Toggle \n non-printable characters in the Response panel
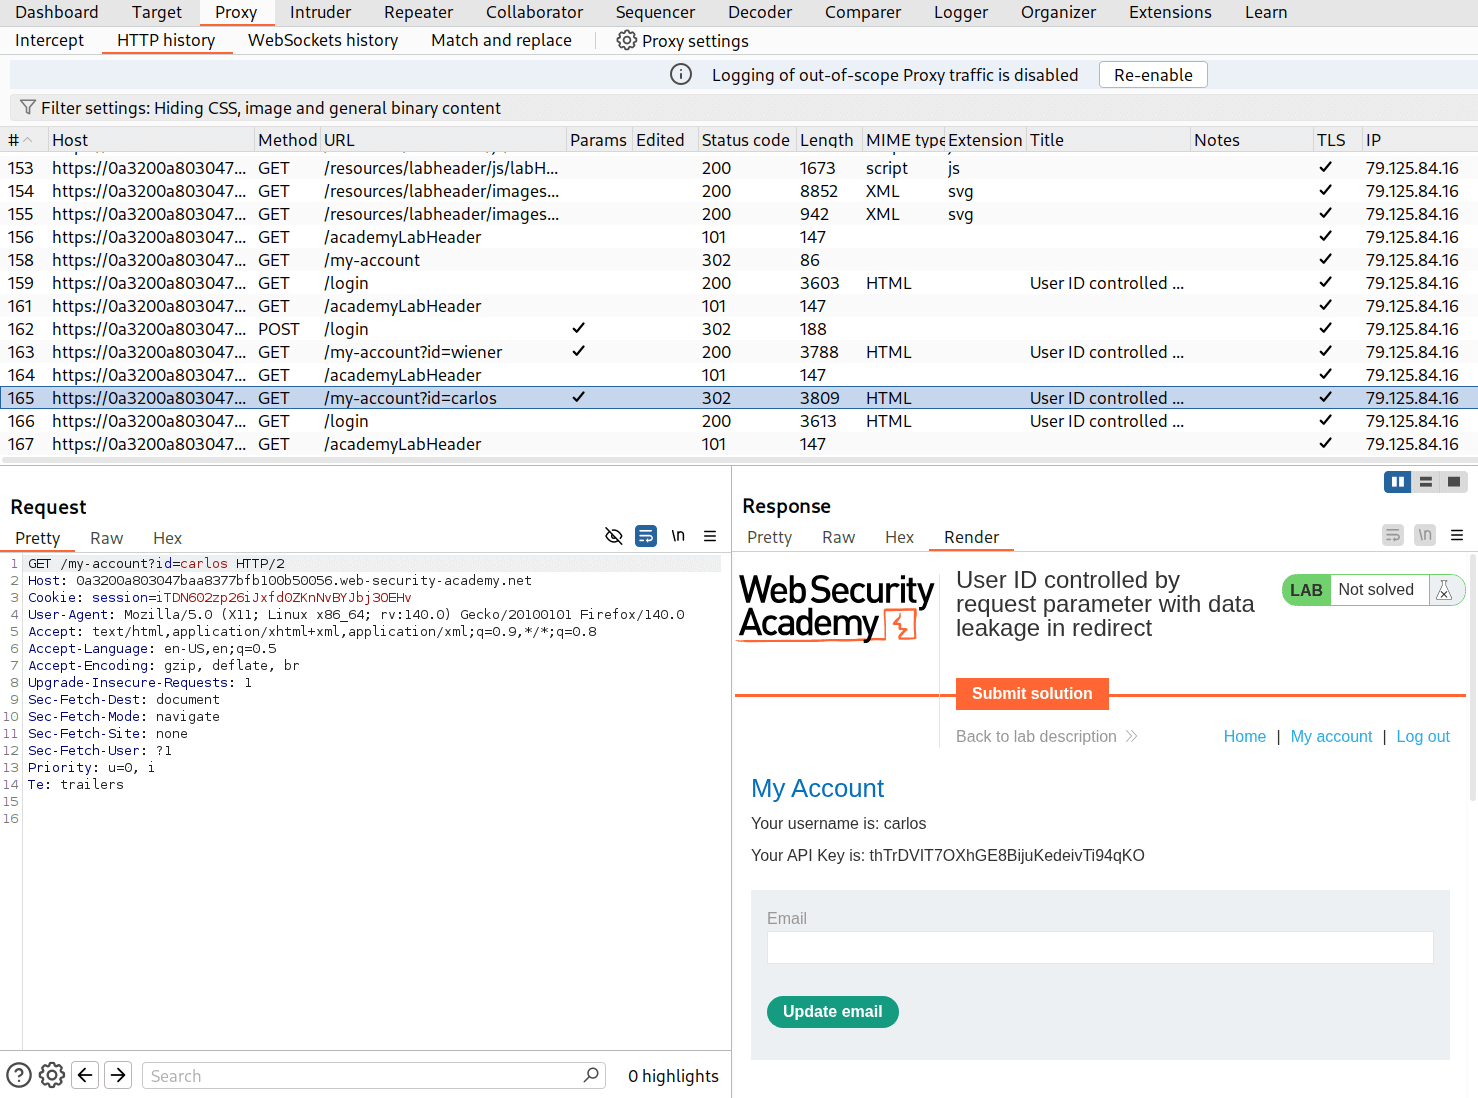Screen dimensions: 1478x1098 (x=1424, y=535)
